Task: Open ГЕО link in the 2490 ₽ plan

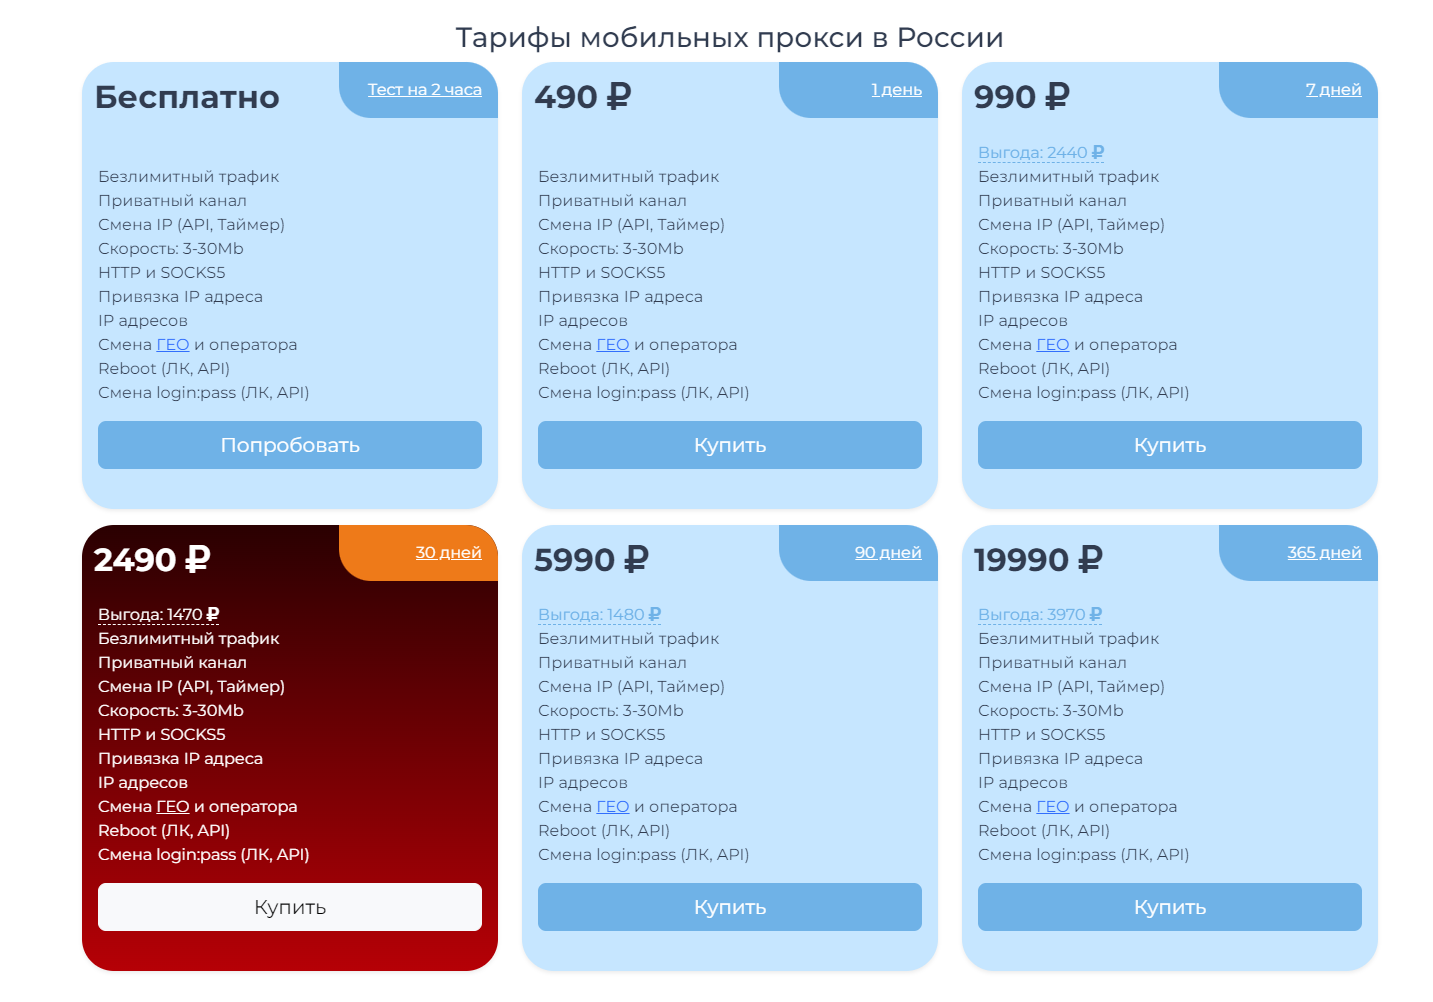Action: [x=173, y=806]
